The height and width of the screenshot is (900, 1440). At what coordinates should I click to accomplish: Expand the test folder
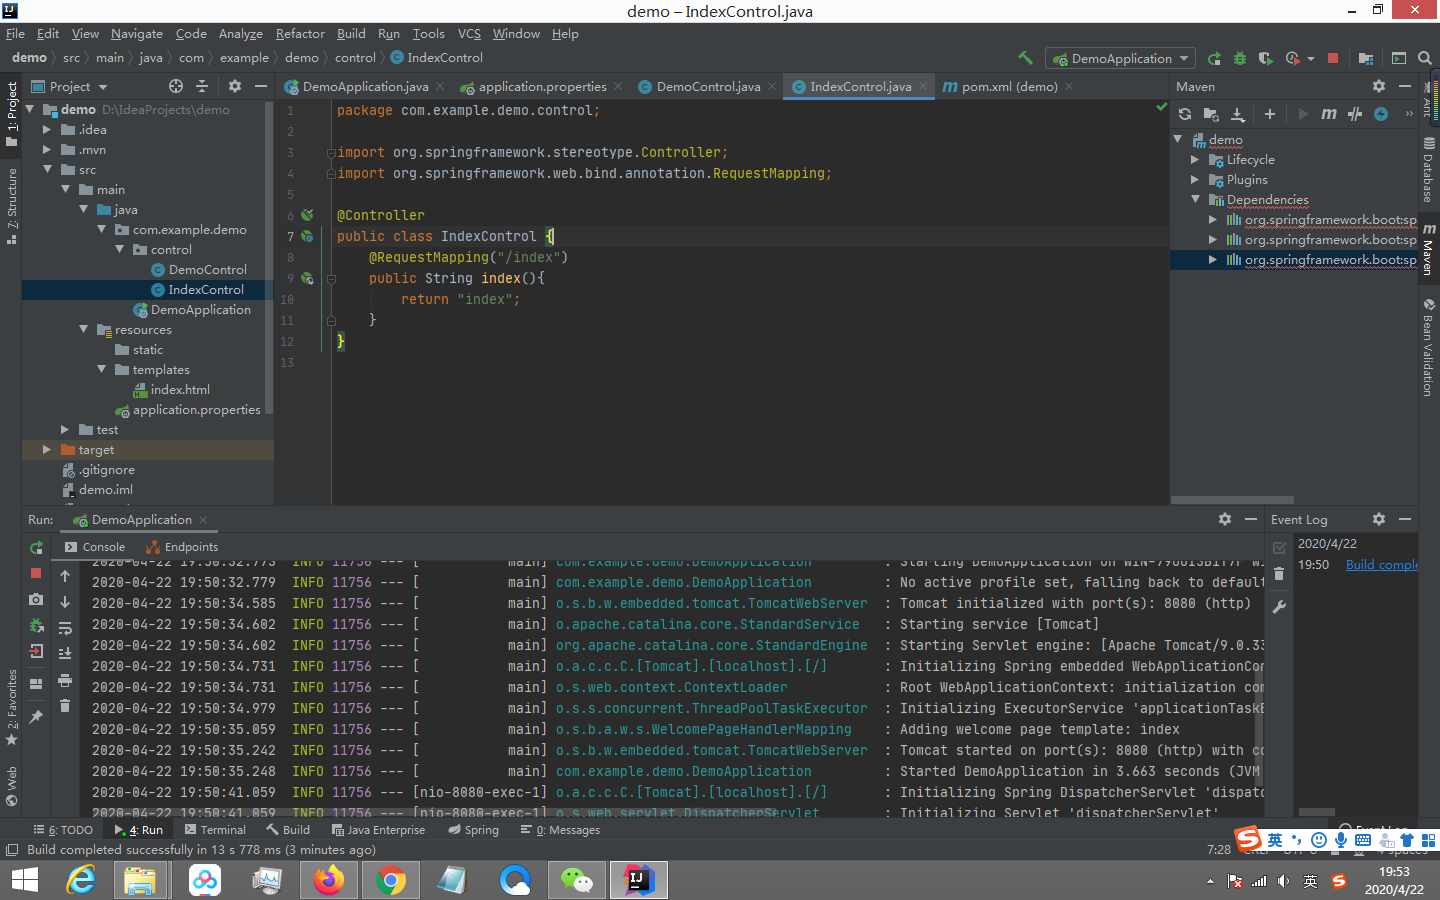65,430
